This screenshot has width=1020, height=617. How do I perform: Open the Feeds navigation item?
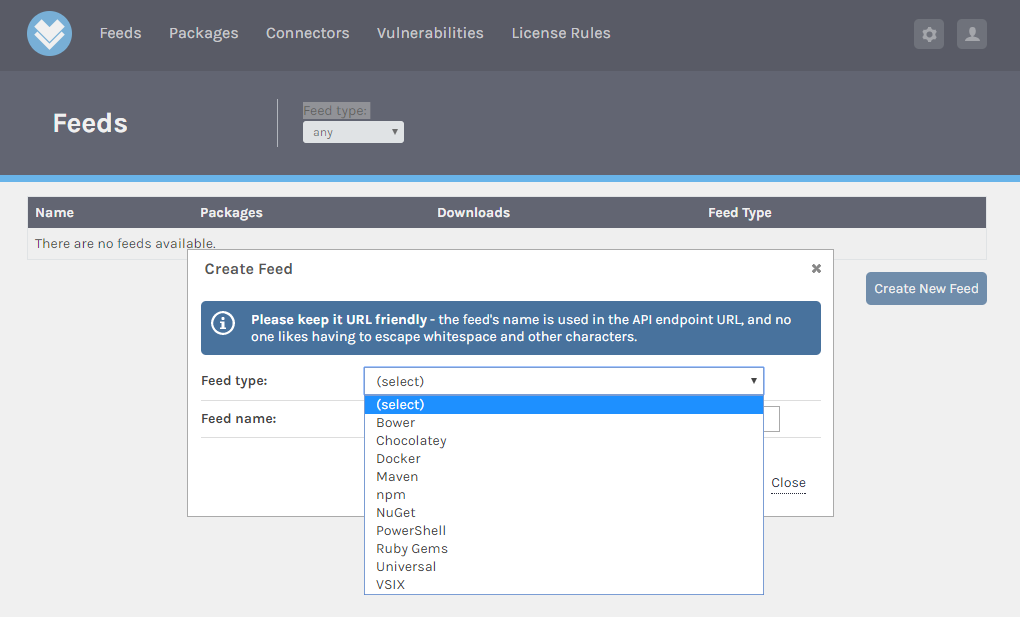point(120,33)
